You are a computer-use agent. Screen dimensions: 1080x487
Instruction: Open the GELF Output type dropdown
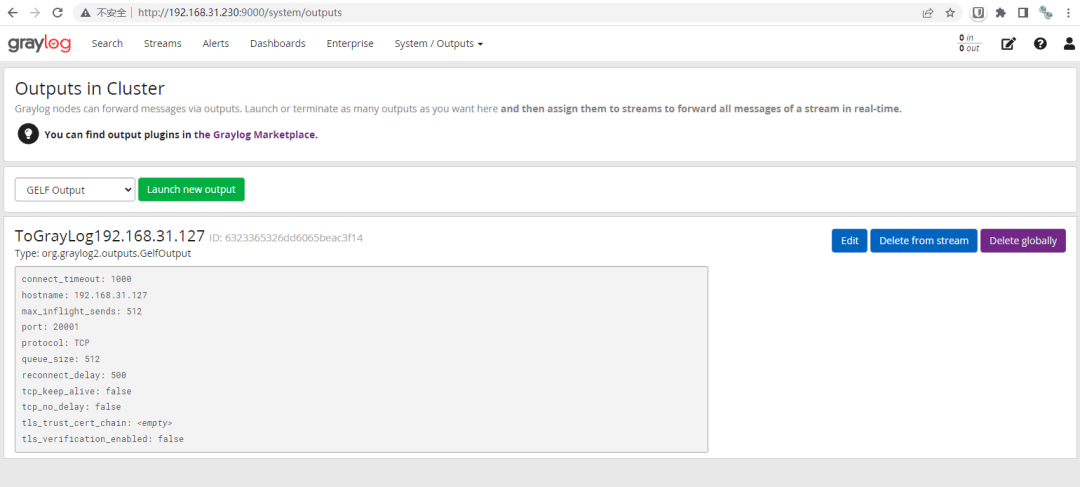click(x=75, y=190)
